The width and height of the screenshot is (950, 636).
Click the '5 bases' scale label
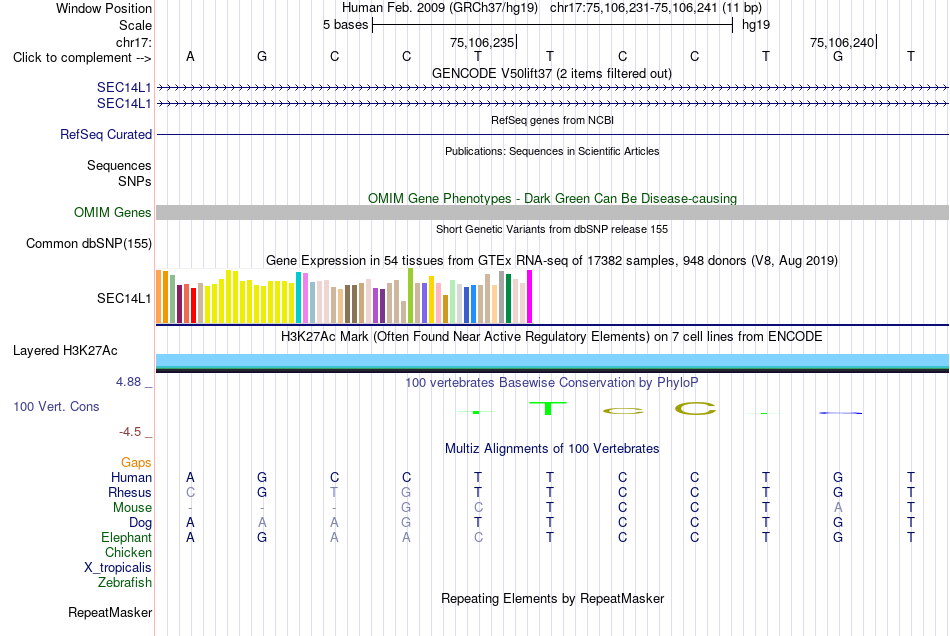(x=345, y=25)
